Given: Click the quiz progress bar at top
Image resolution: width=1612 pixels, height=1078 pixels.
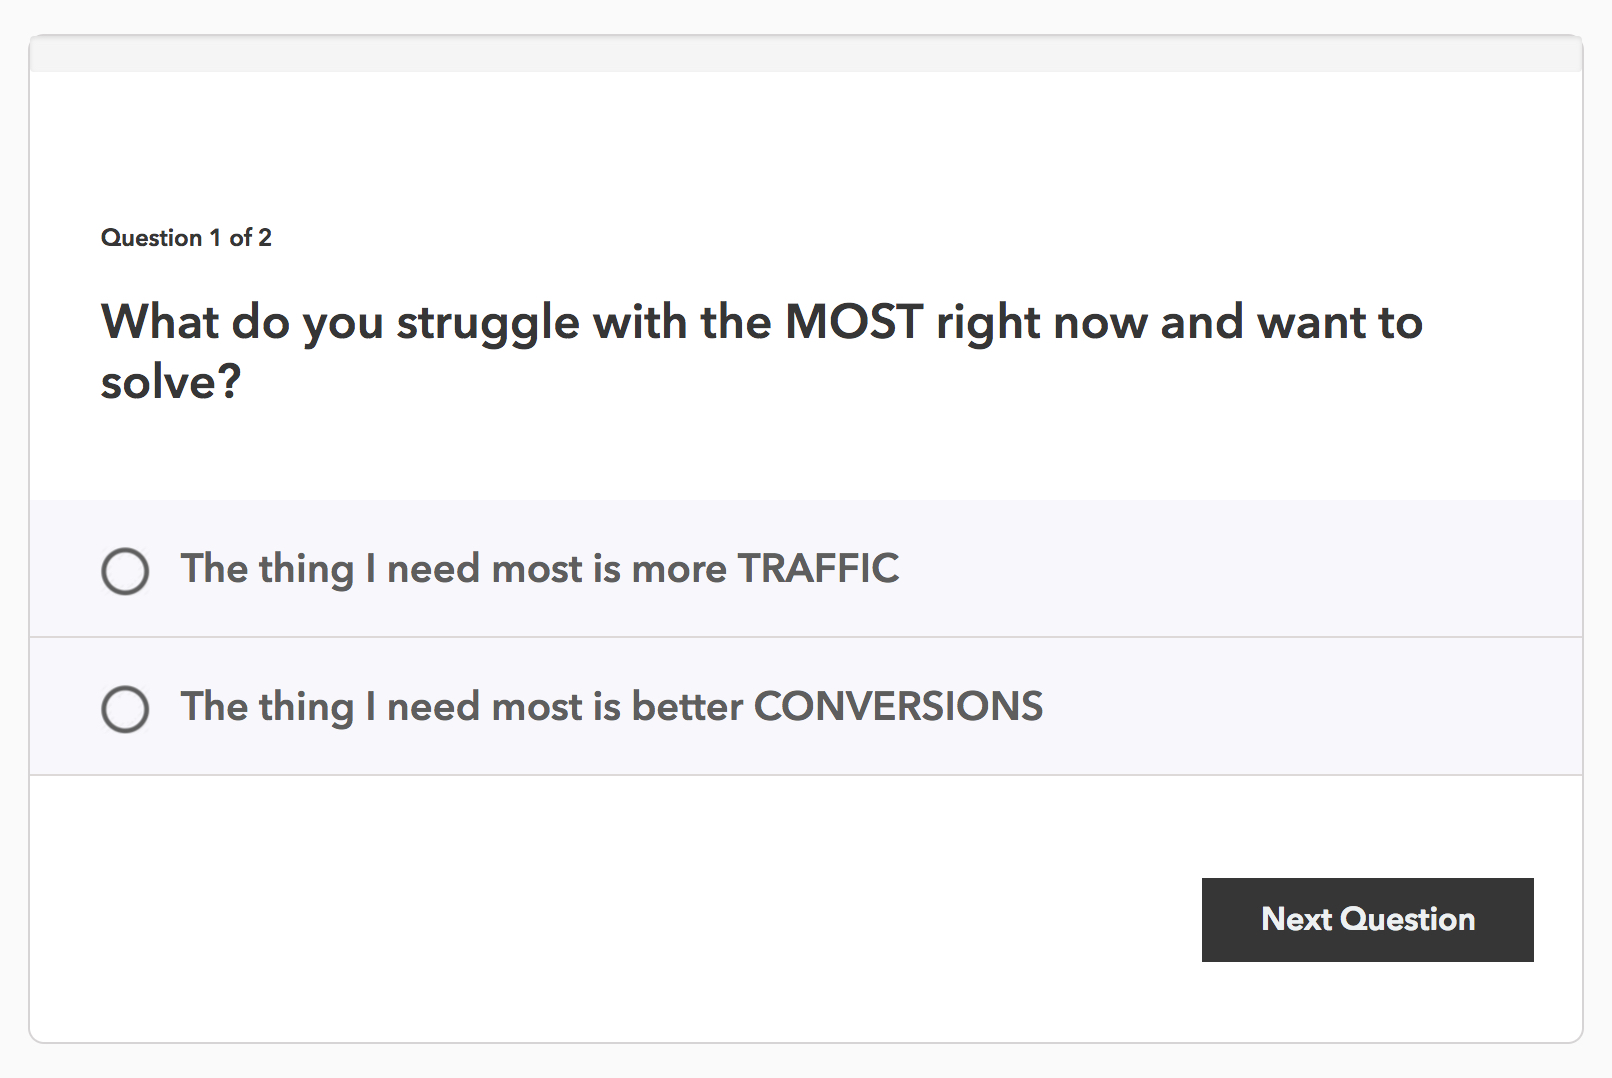Looking at the screenshot, I should click(x=806, y=55).
